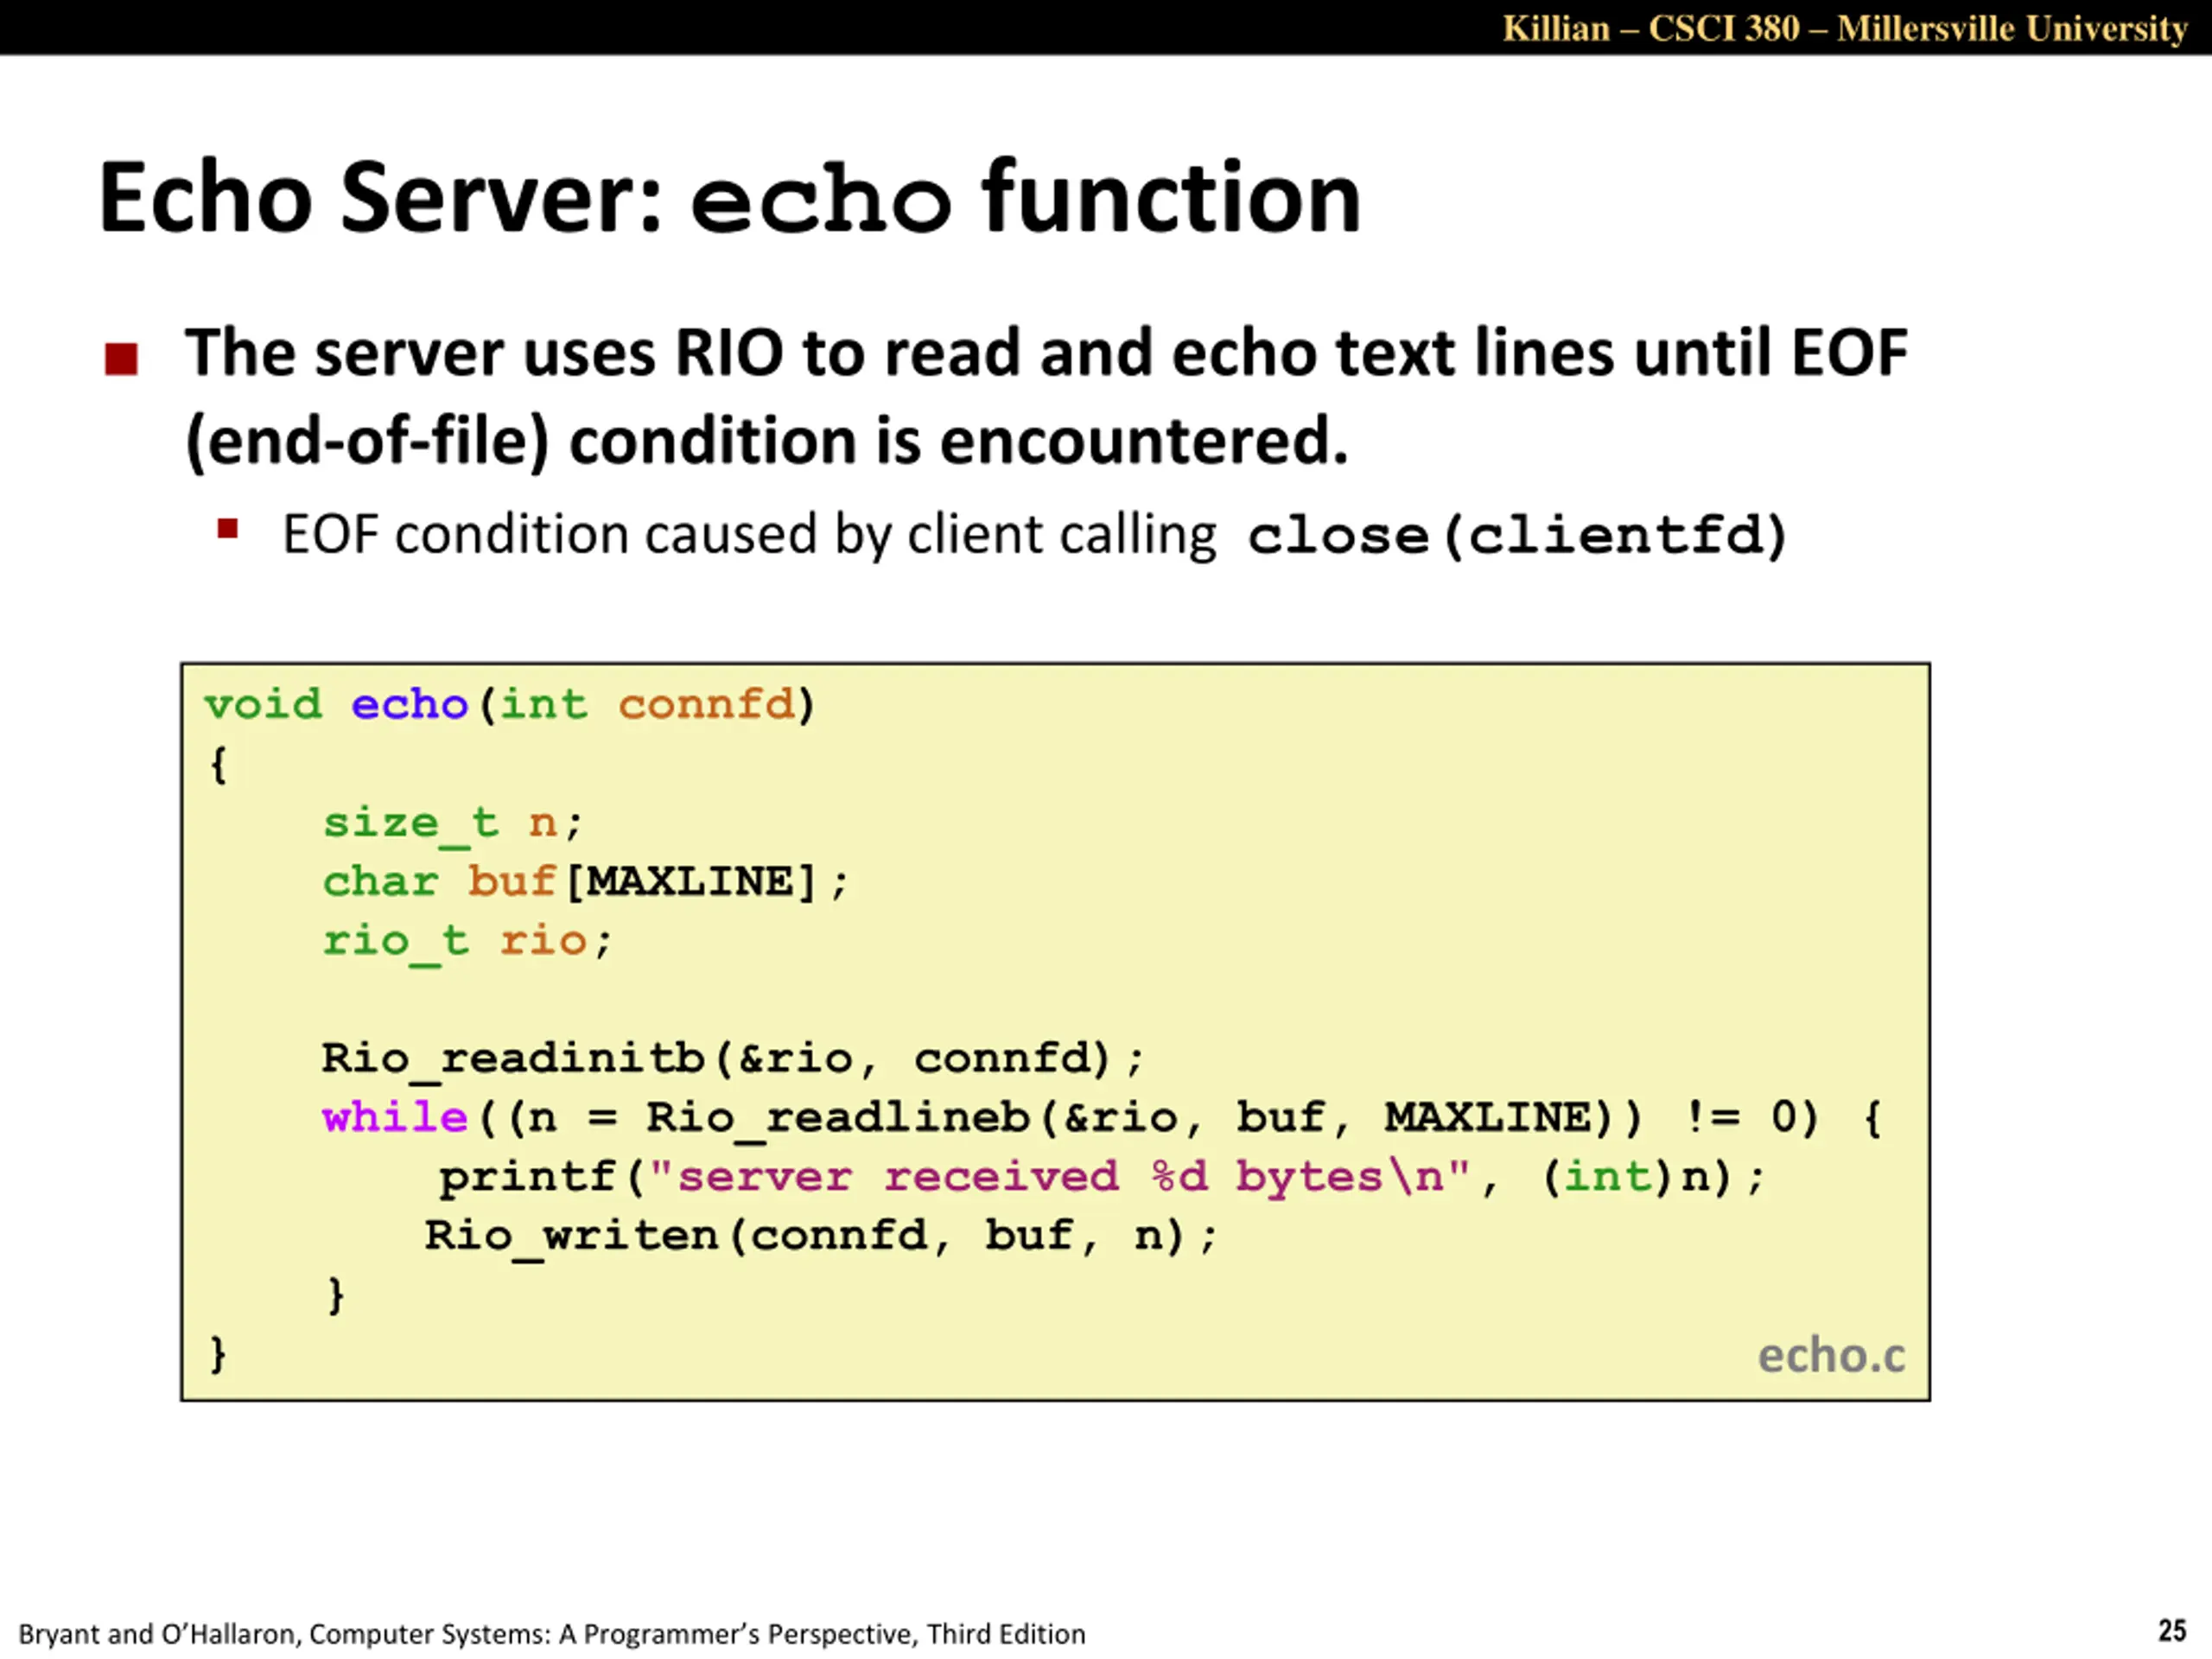Click the large red square bullet marker
This screenshot has width=2212, height=1659.
tap(121, 359)
